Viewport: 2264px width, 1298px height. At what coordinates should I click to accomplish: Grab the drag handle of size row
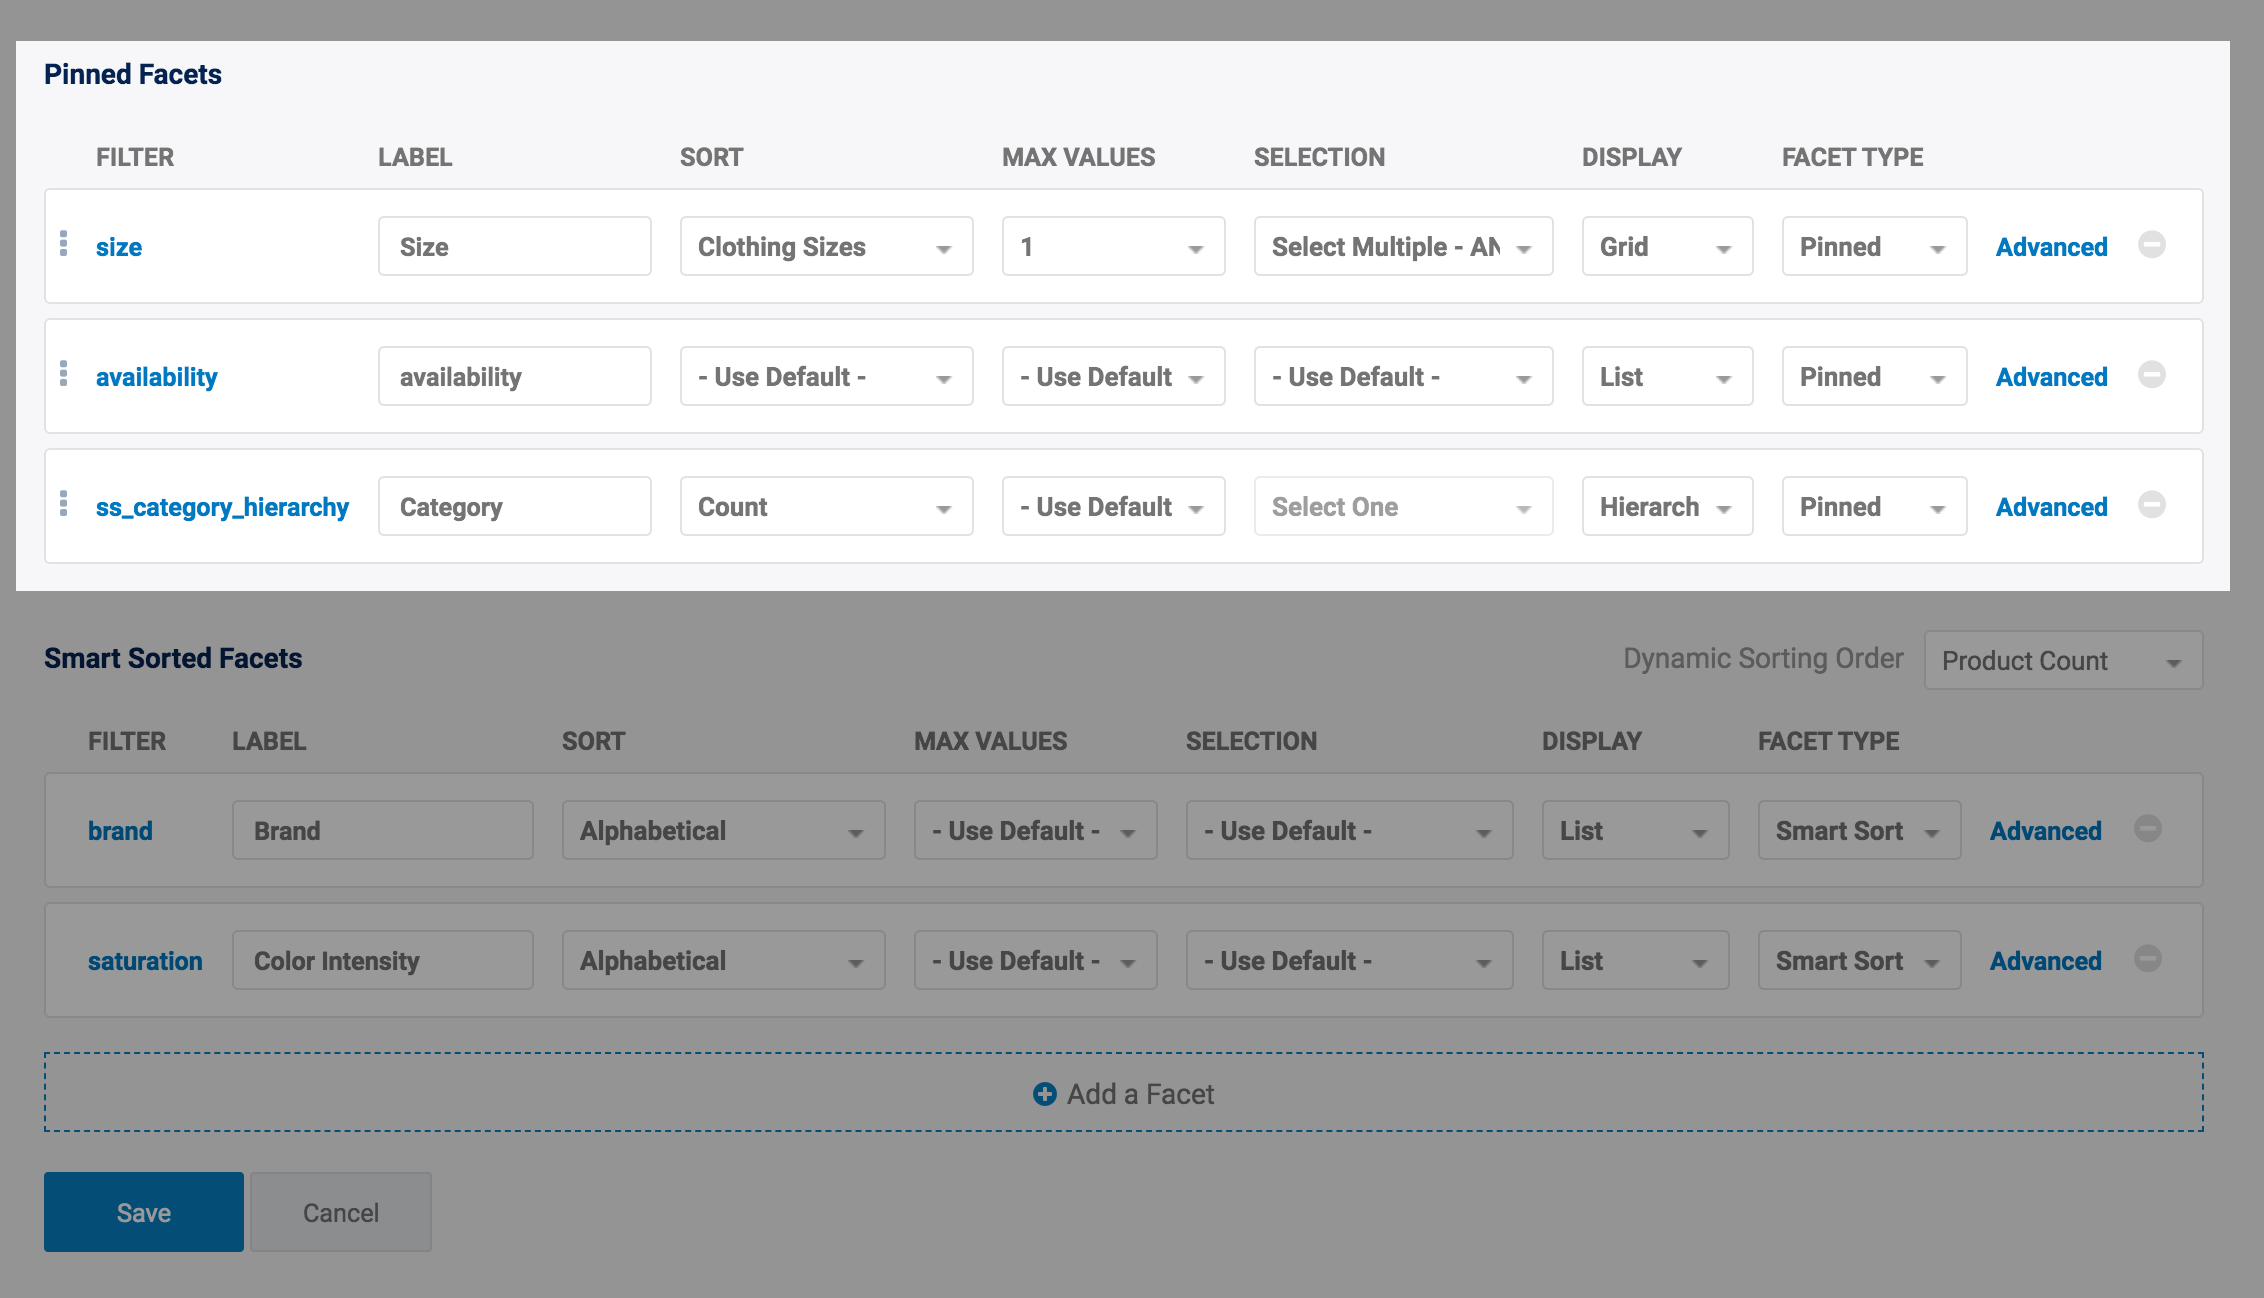click(x=64, y=244)
